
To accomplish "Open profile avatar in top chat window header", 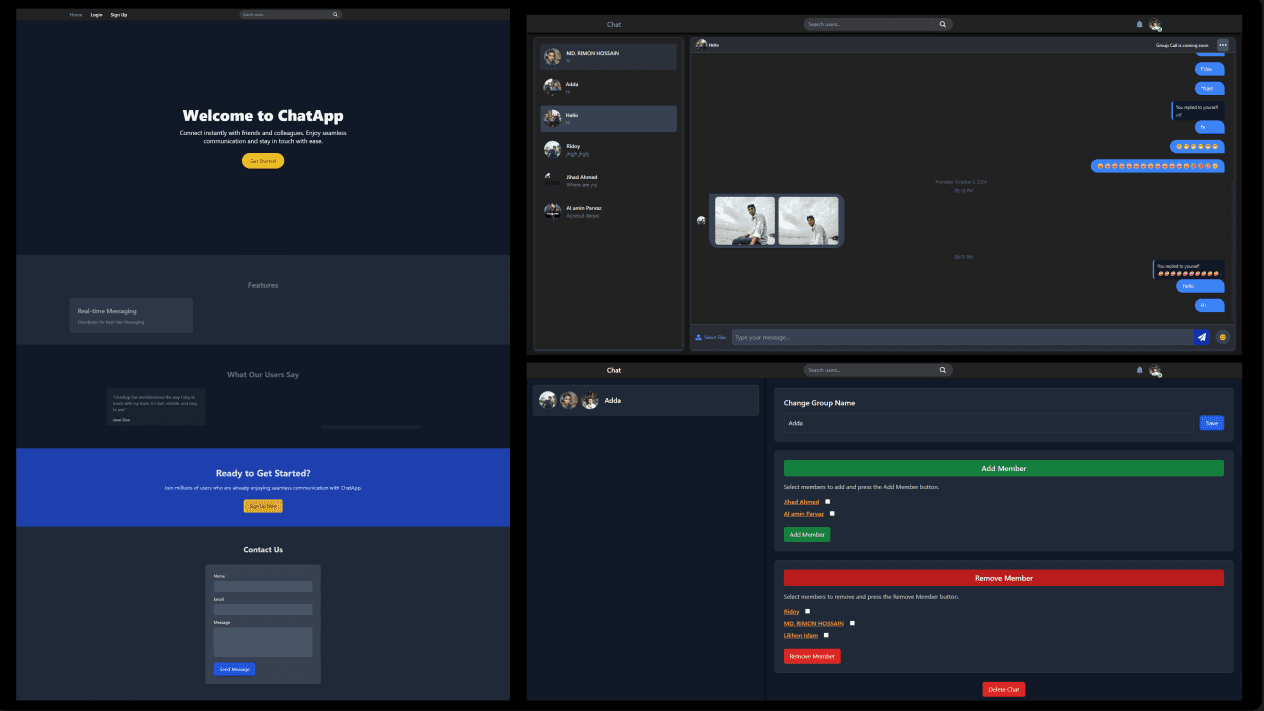I will point(1155,25).
